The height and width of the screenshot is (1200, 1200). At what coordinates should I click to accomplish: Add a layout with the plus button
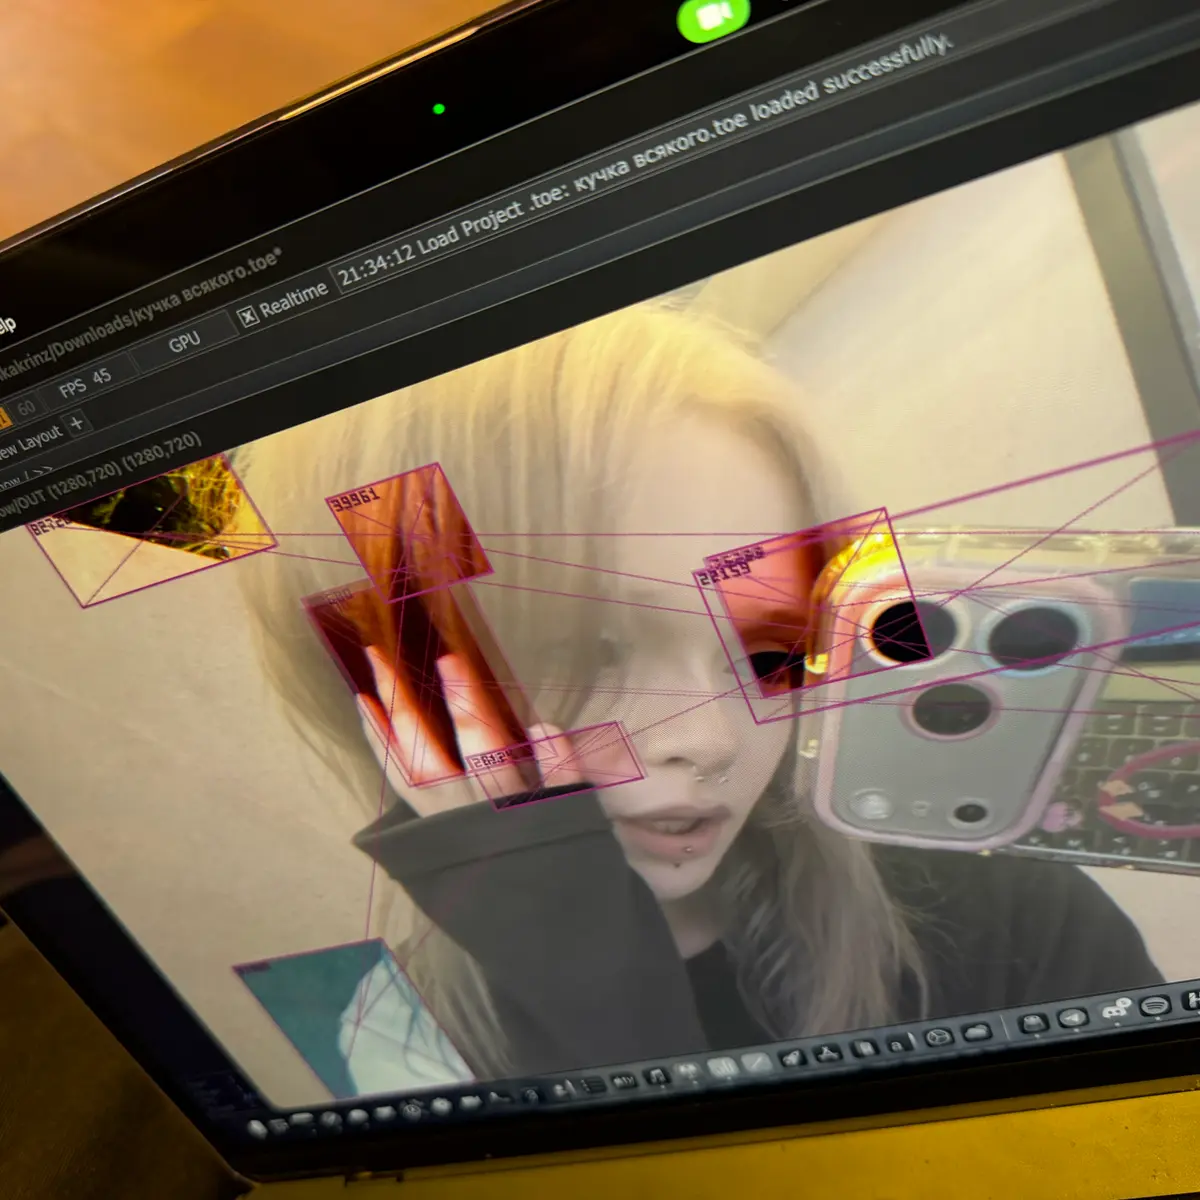76,422
